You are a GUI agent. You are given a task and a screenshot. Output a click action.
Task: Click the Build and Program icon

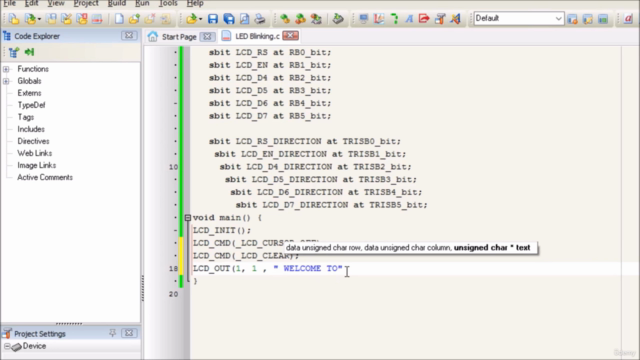point(316,19)
